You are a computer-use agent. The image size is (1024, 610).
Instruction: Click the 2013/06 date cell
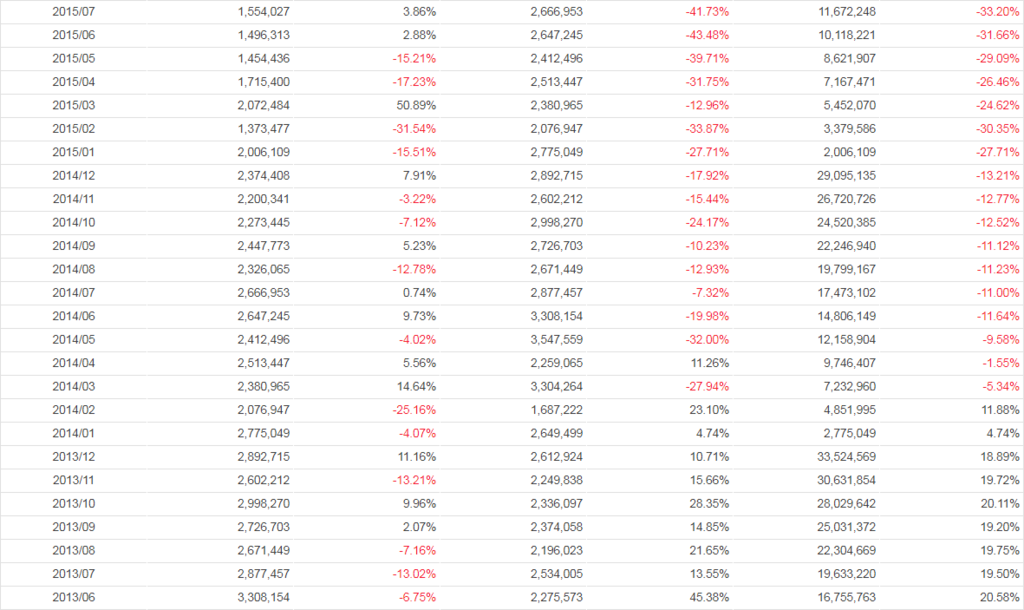pyautogui.click(x=72, y=598)
